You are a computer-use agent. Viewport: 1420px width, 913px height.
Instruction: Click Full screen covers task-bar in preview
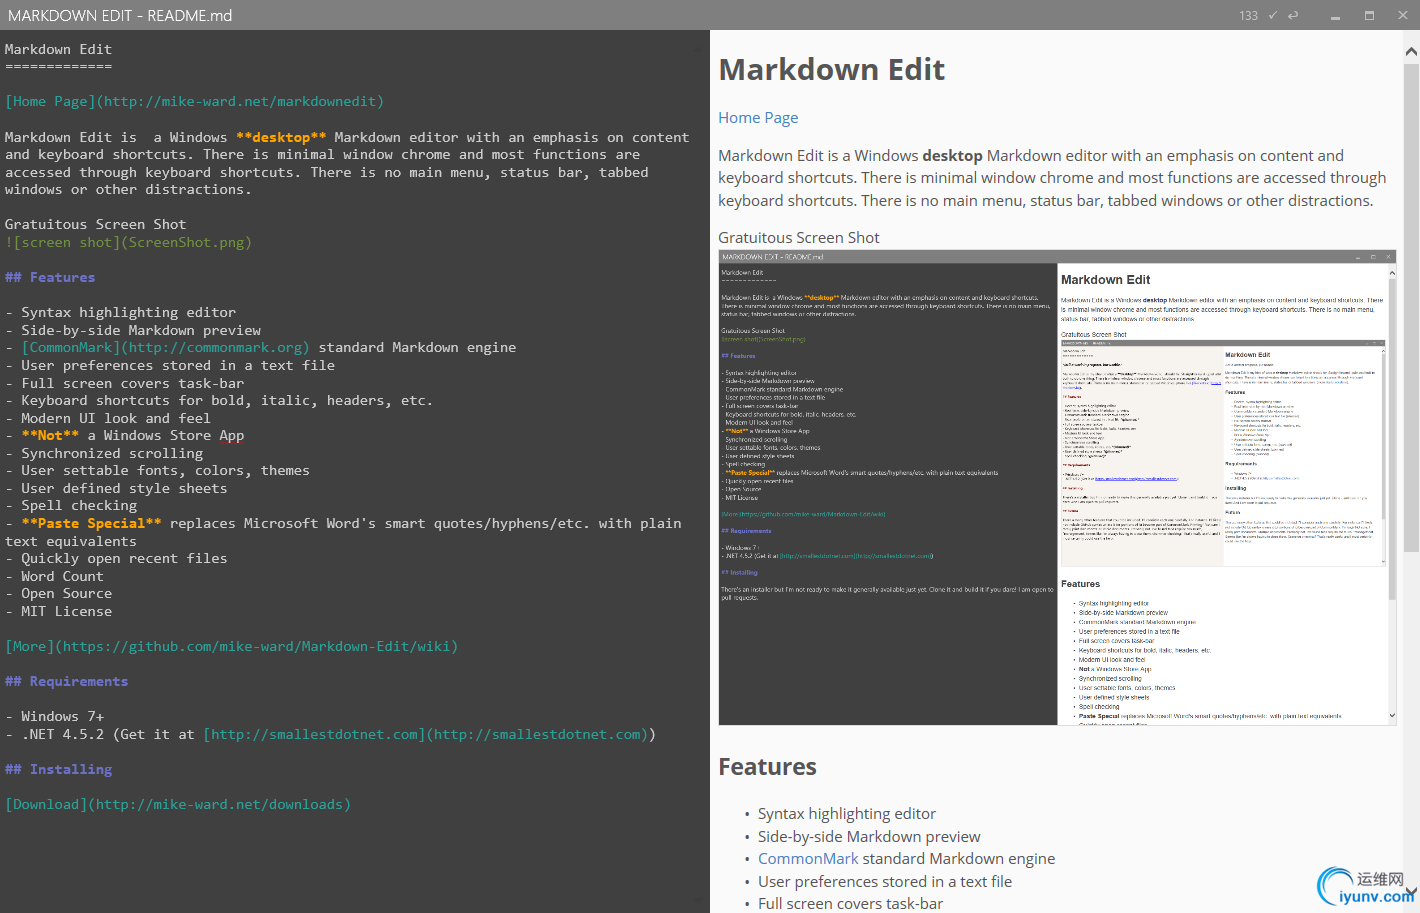[x=850, y=904]
